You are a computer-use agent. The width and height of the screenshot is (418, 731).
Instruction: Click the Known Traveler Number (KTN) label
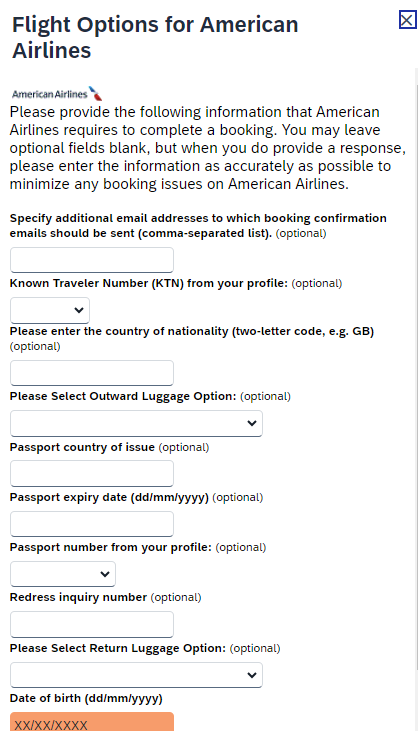[x=149, y=283]
